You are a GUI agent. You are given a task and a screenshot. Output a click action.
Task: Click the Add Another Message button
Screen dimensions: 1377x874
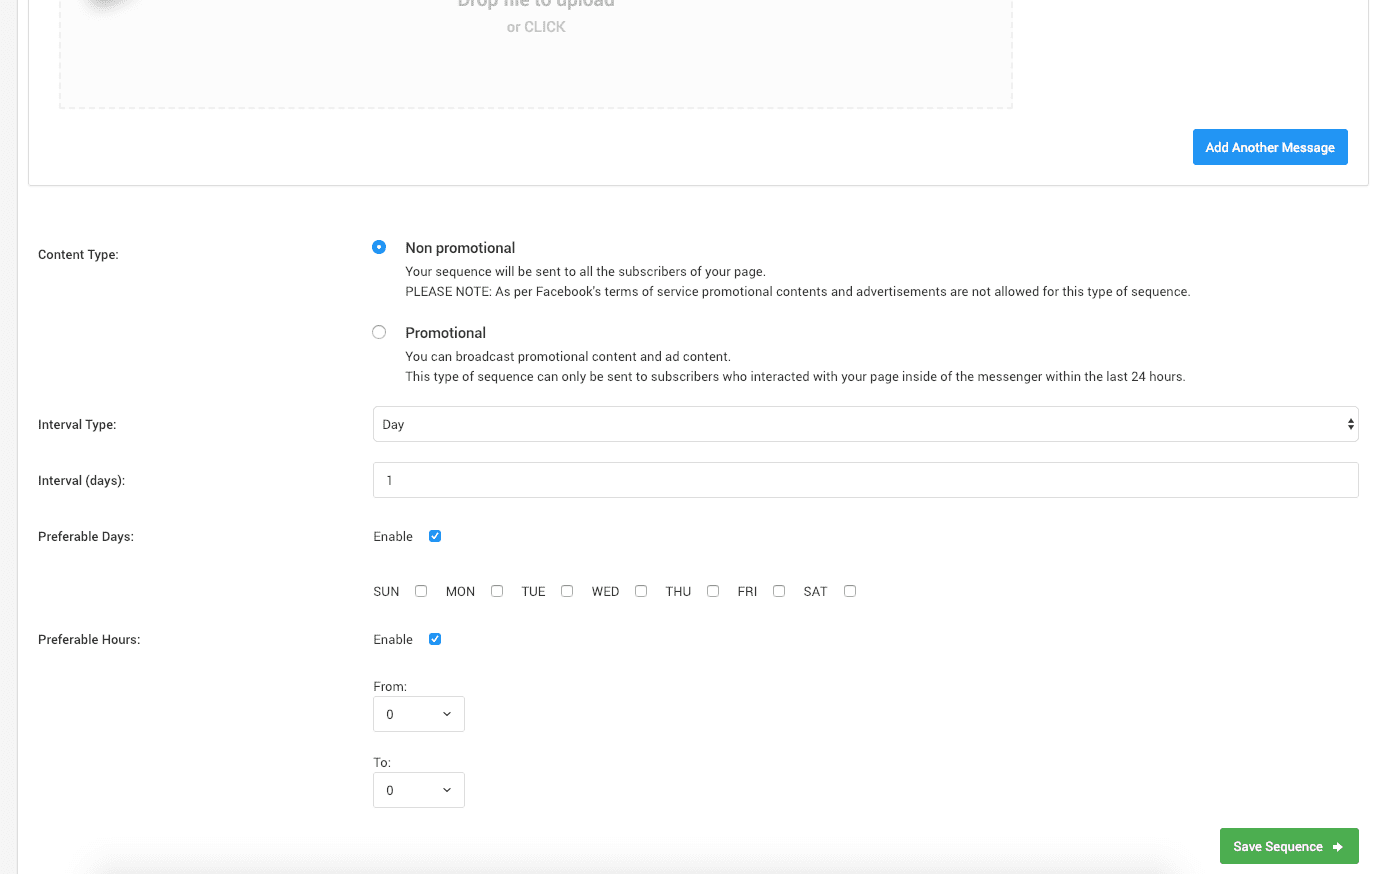[x=1270, y=147]
